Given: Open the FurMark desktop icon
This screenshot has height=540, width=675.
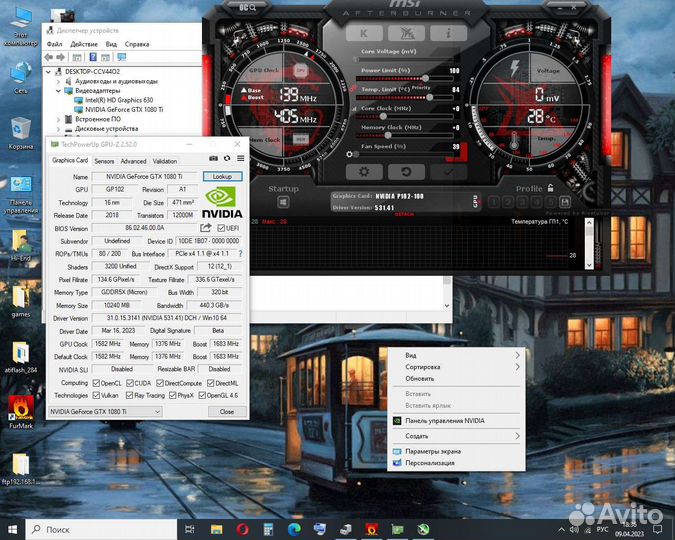Looking at the screenshot, I should point(21,413).
